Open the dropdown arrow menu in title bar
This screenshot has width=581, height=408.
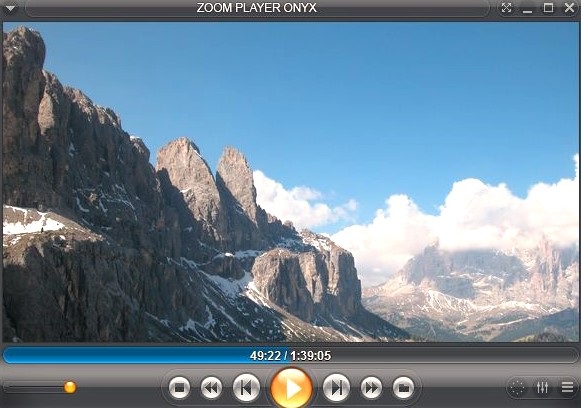[10, 9]
